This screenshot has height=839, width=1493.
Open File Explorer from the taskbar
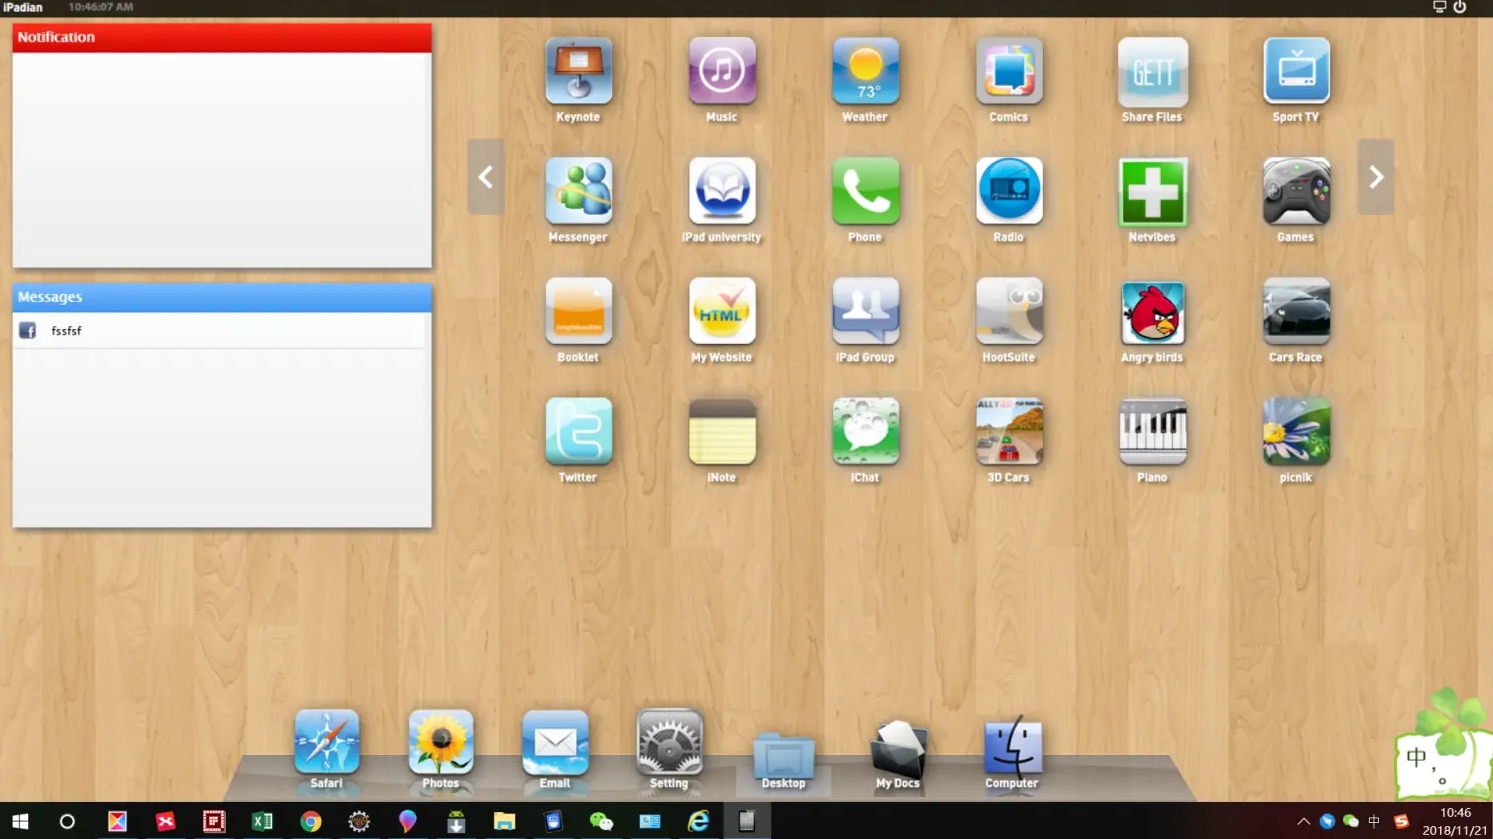point(504,821)
